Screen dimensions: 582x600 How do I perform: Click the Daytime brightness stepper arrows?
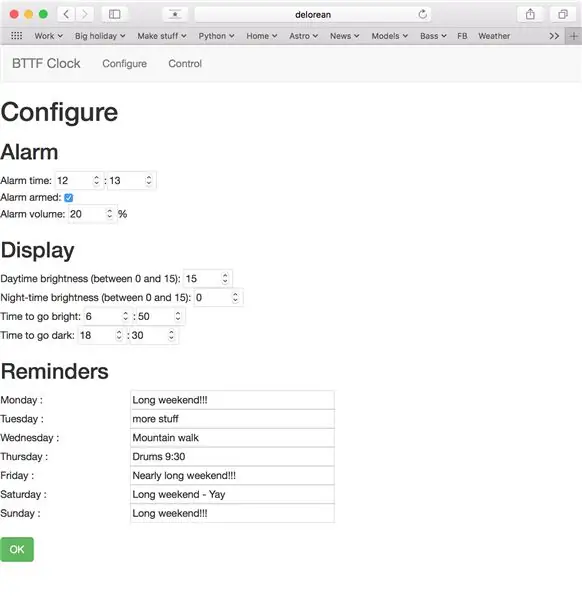pos(225,278)
